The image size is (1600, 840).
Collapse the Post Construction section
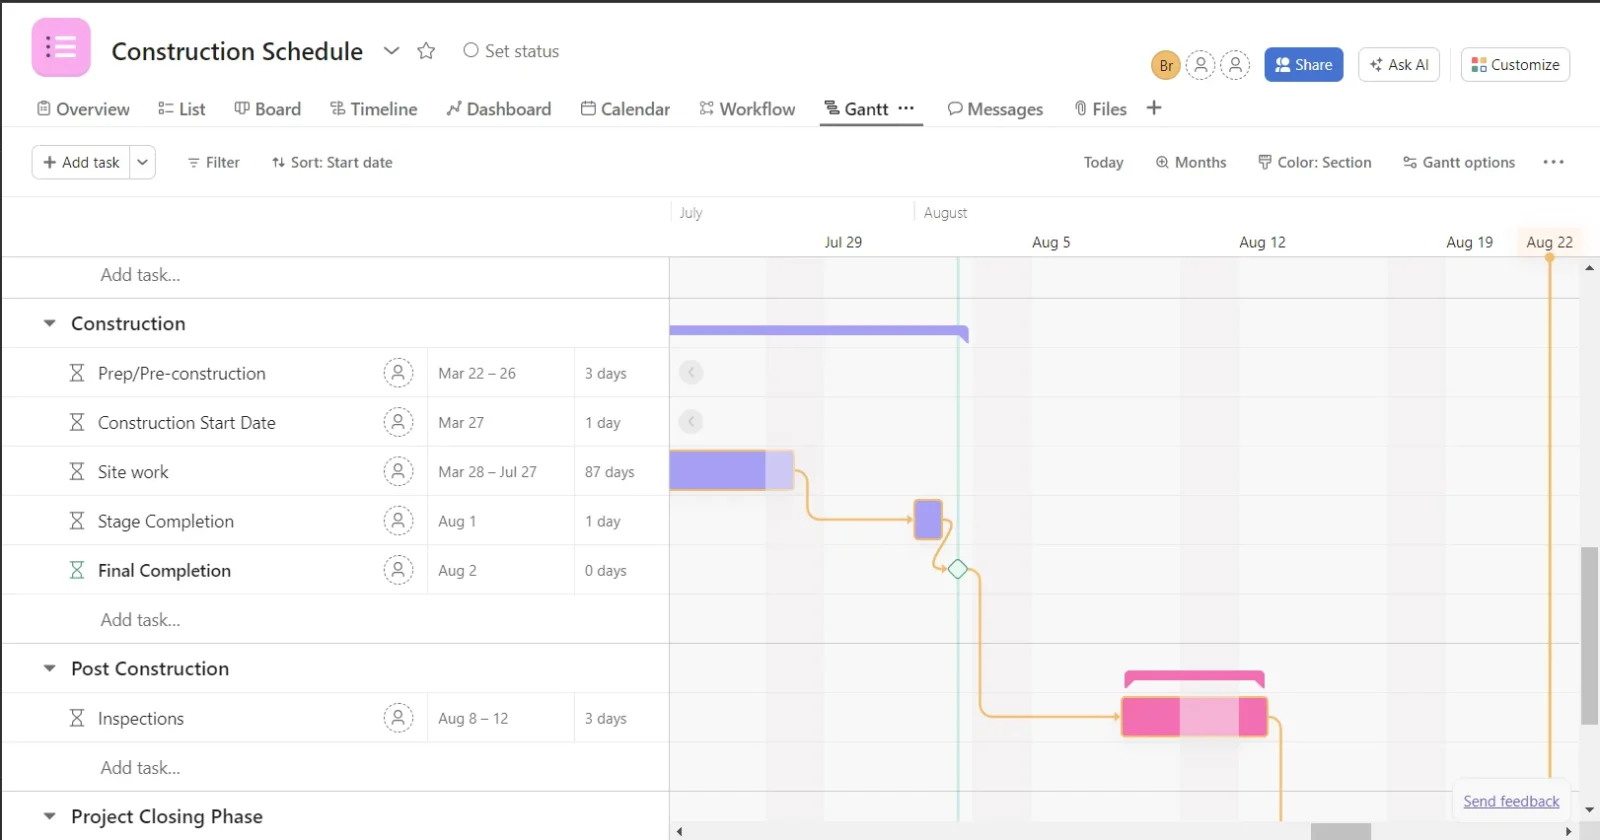coord(49,668)
